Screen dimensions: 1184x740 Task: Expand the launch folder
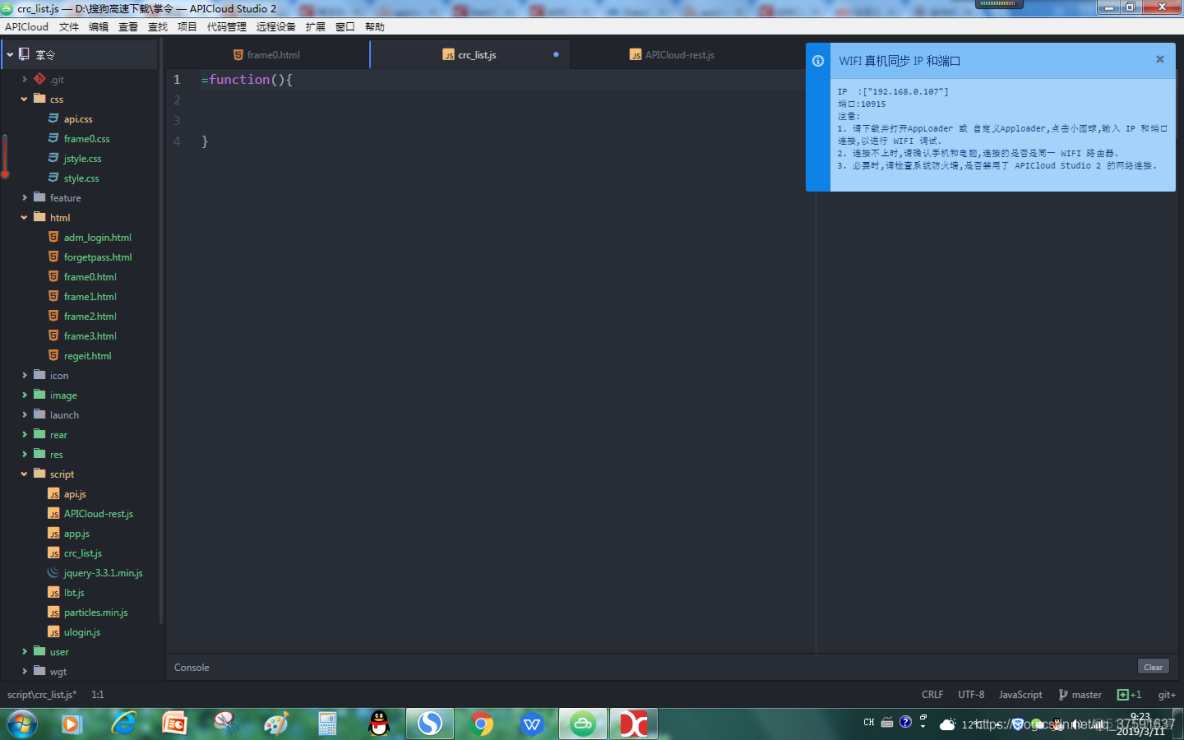tap(24, 415)
